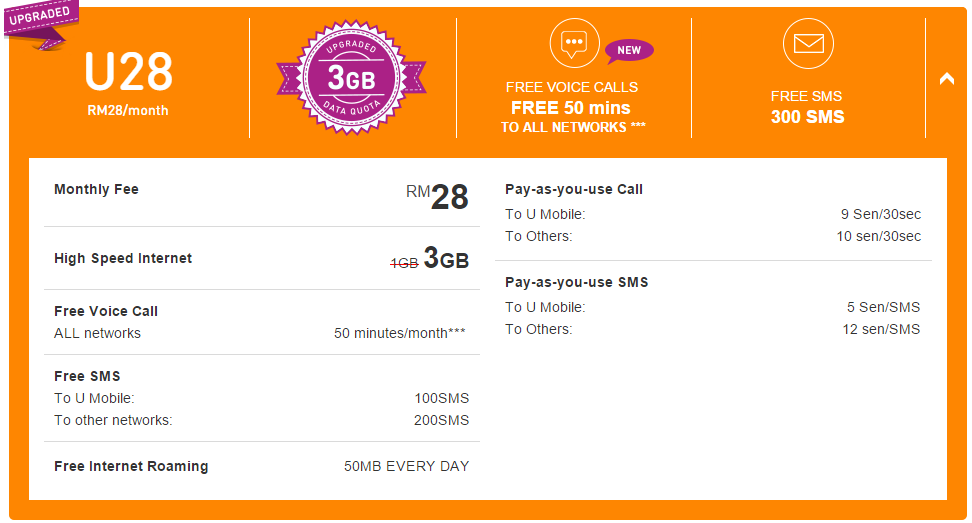Screen dimensions: 972x523
Task: Click the Free Internet Roaming row
Action: pyautogui.click(x=262, y=466)
